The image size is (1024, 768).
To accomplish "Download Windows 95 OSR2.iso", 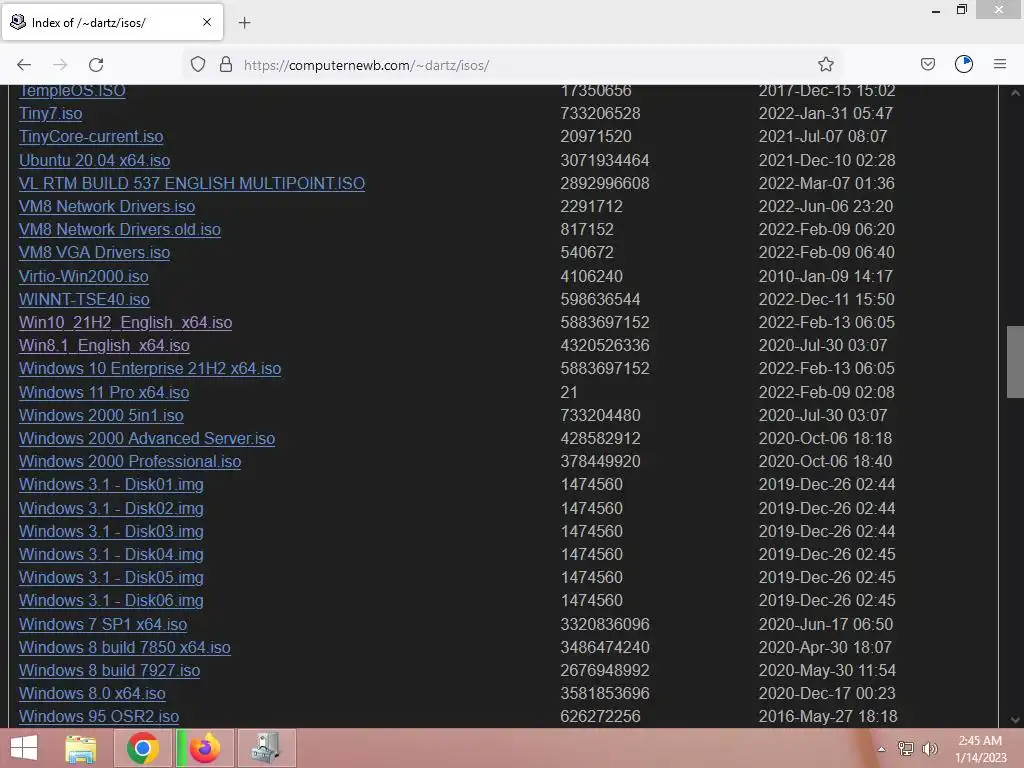I will click(x=99, y=716).
